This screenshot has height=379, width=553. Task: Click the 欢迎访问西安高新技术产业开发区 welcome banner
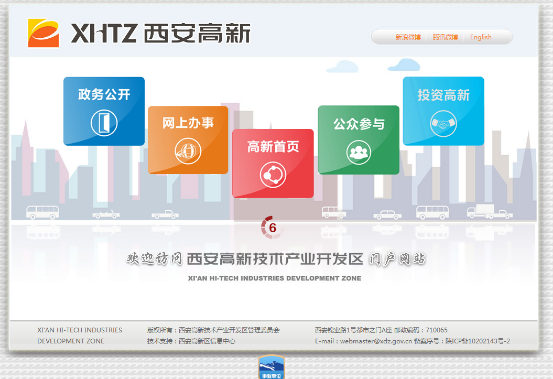[x=276, y=259]
